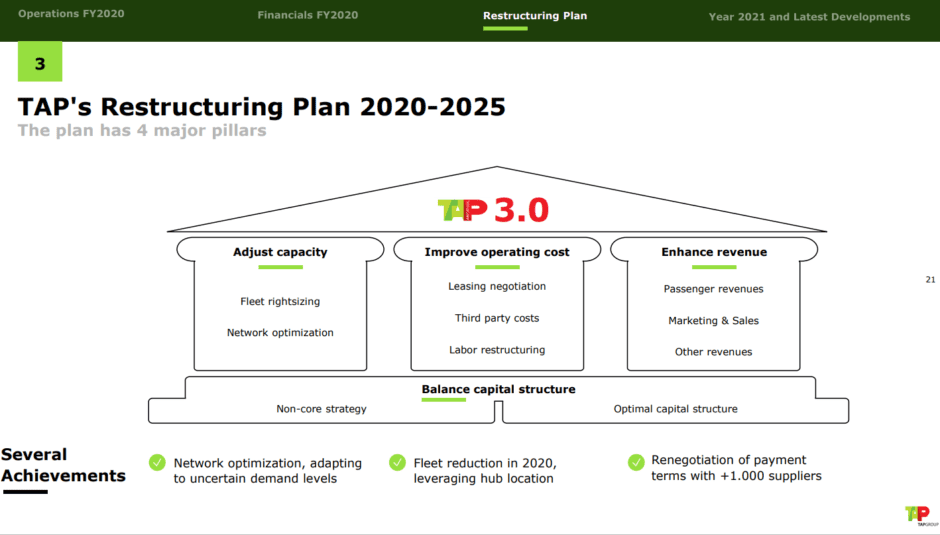The width and height of the screenshot is (940, 535).
Task: Click the TAP Group logo in bottom corner
Action: click(920, 516)
